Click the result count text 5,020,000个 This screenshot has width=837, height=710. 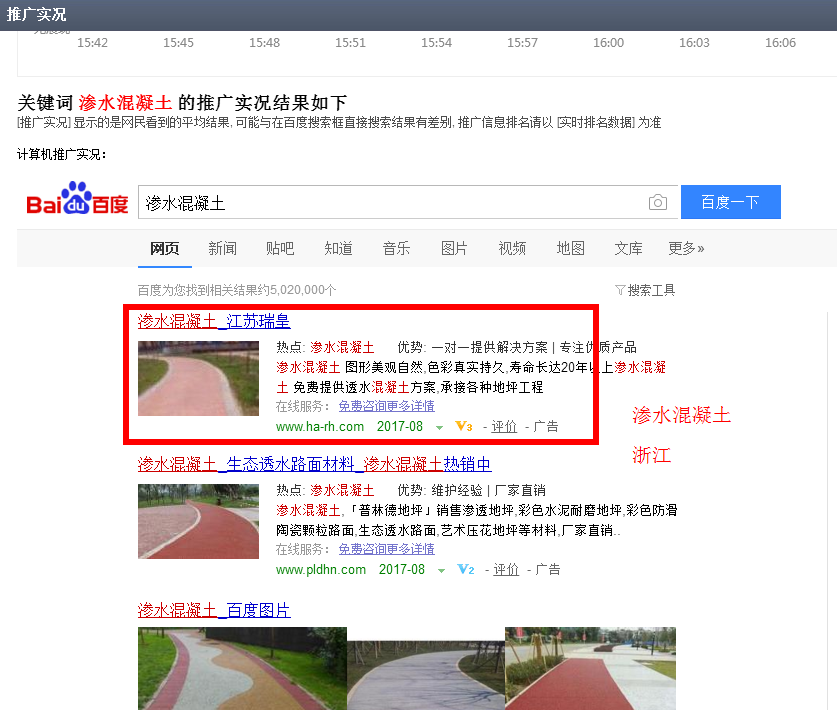[x=303, y=290]
